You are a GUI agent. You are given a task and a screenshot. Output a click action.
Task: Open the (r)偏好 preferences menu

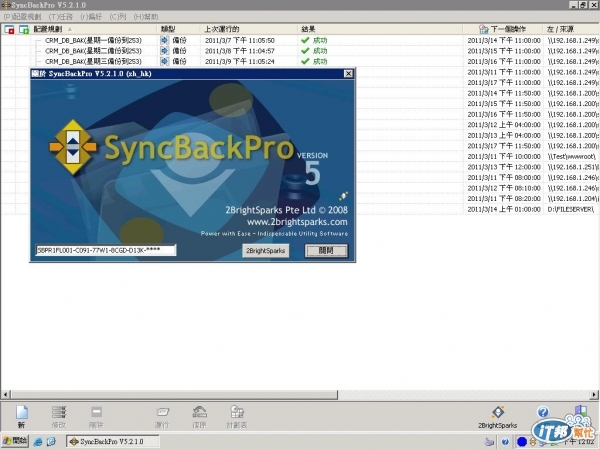click(x=91, y=16)
